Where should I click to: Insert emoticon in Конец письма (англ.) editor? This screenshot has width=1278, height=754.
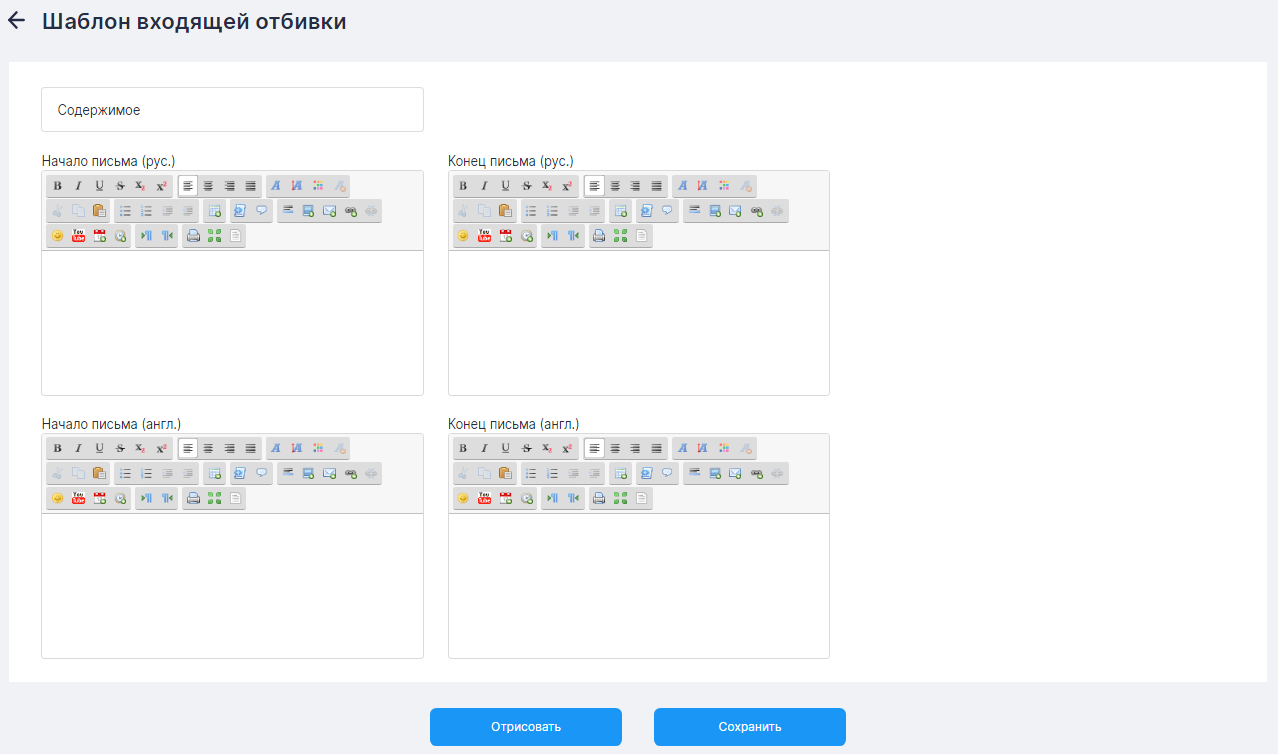pos(463,498)
